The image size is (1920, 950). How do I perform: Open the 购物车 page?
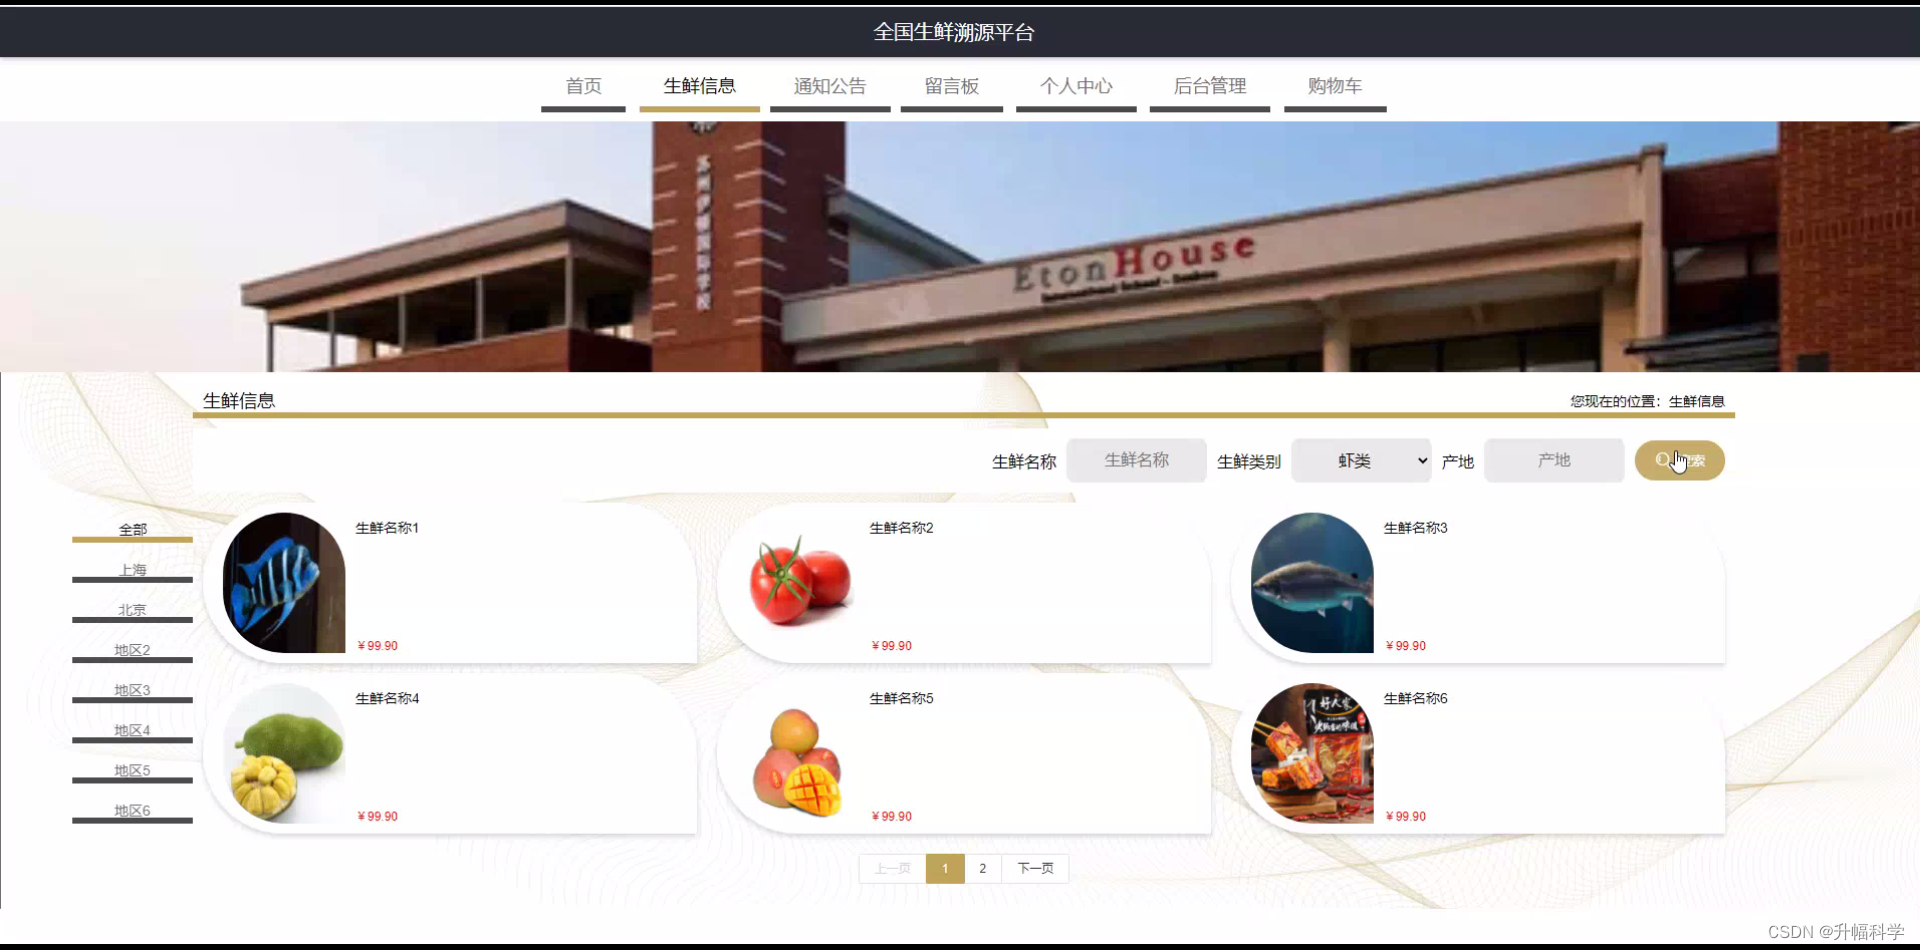tap(1334, 87)
